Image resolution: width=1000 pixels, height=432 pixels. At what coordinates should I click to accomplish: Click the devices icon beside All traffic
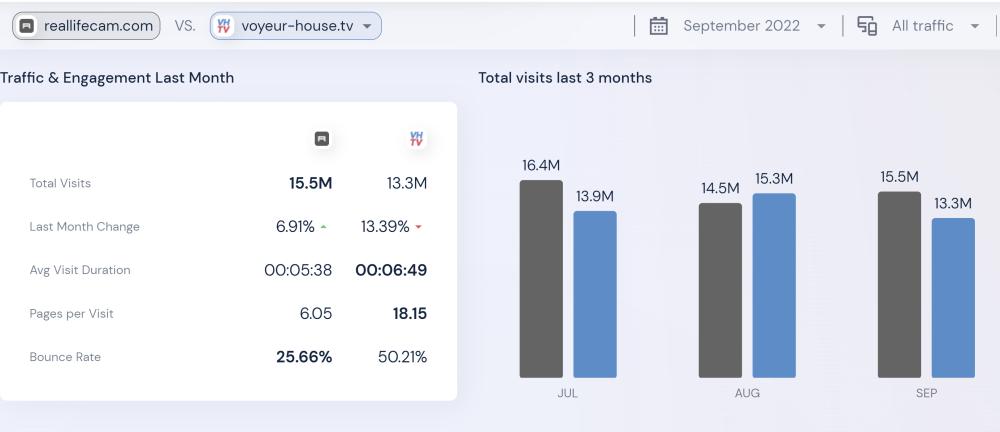(867, 26)
